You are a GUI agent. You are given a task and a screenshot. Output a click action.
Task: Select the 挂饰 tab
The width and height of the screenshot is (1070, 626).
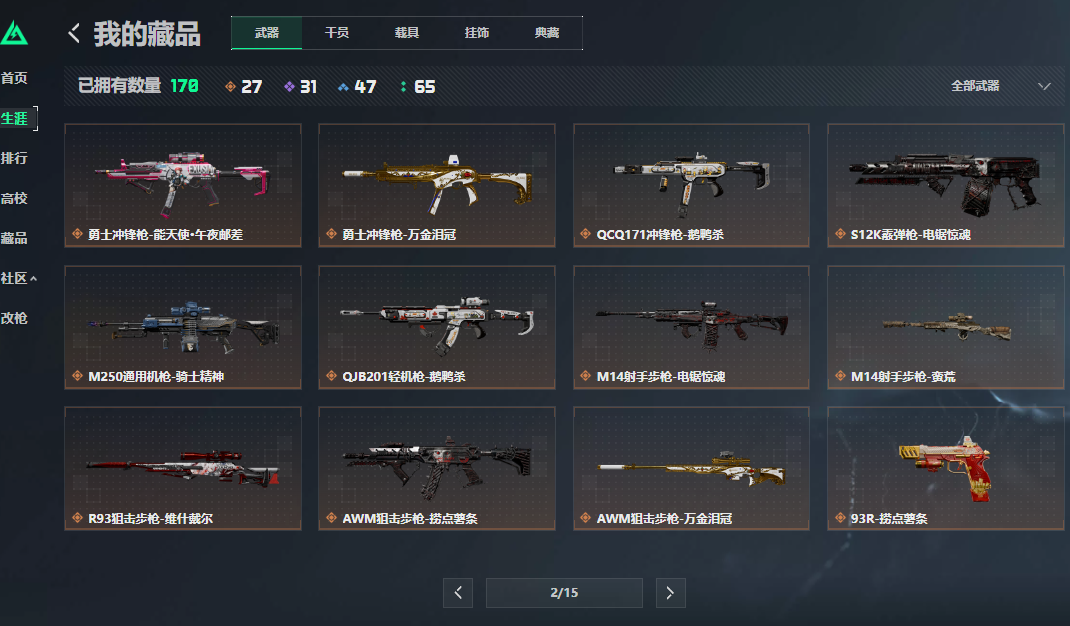point(477,33)
